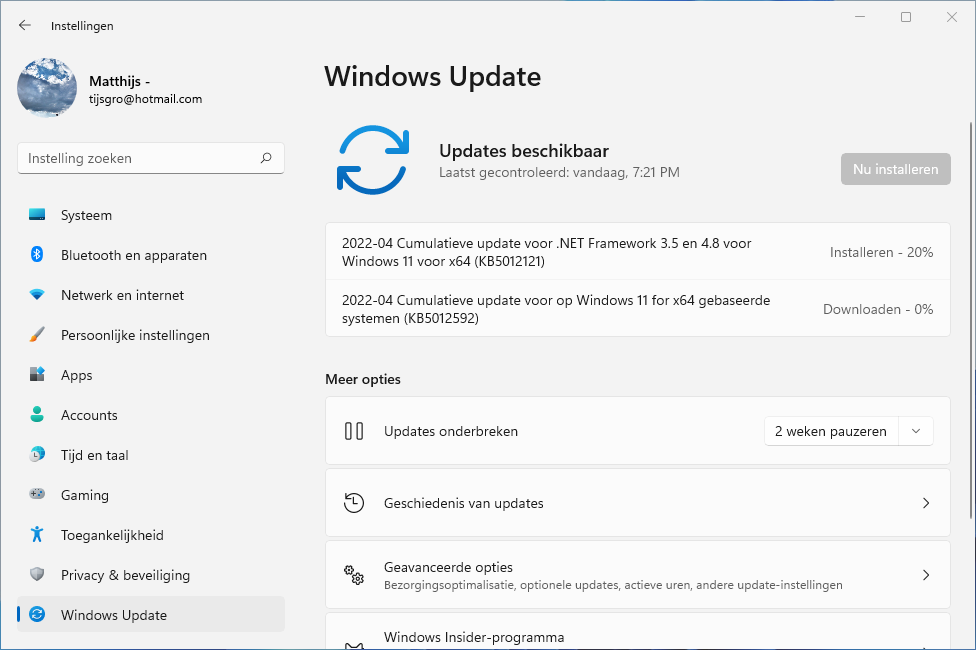Click the Privacy & beveiliging shield icon

(x=37, y=575)
